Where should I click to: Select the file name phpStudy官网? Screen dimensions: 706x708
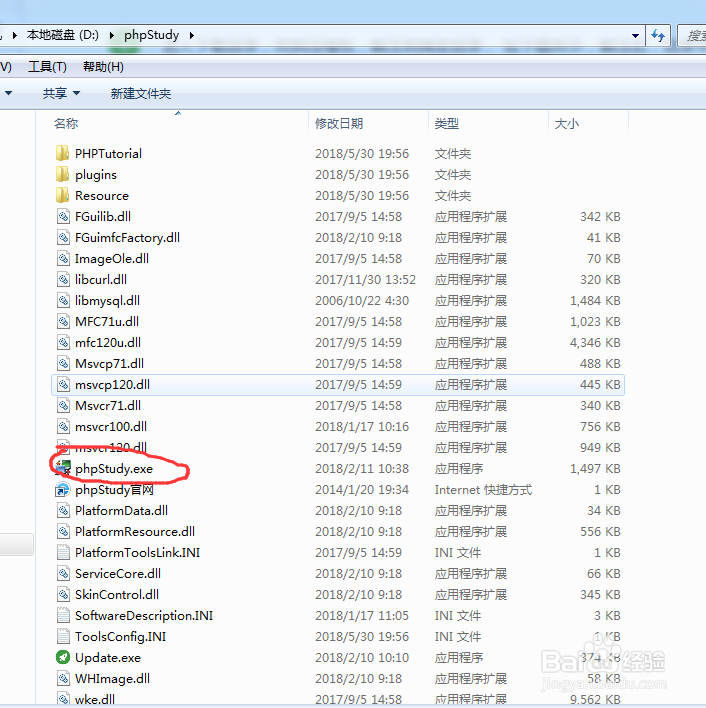pos(114,489)
